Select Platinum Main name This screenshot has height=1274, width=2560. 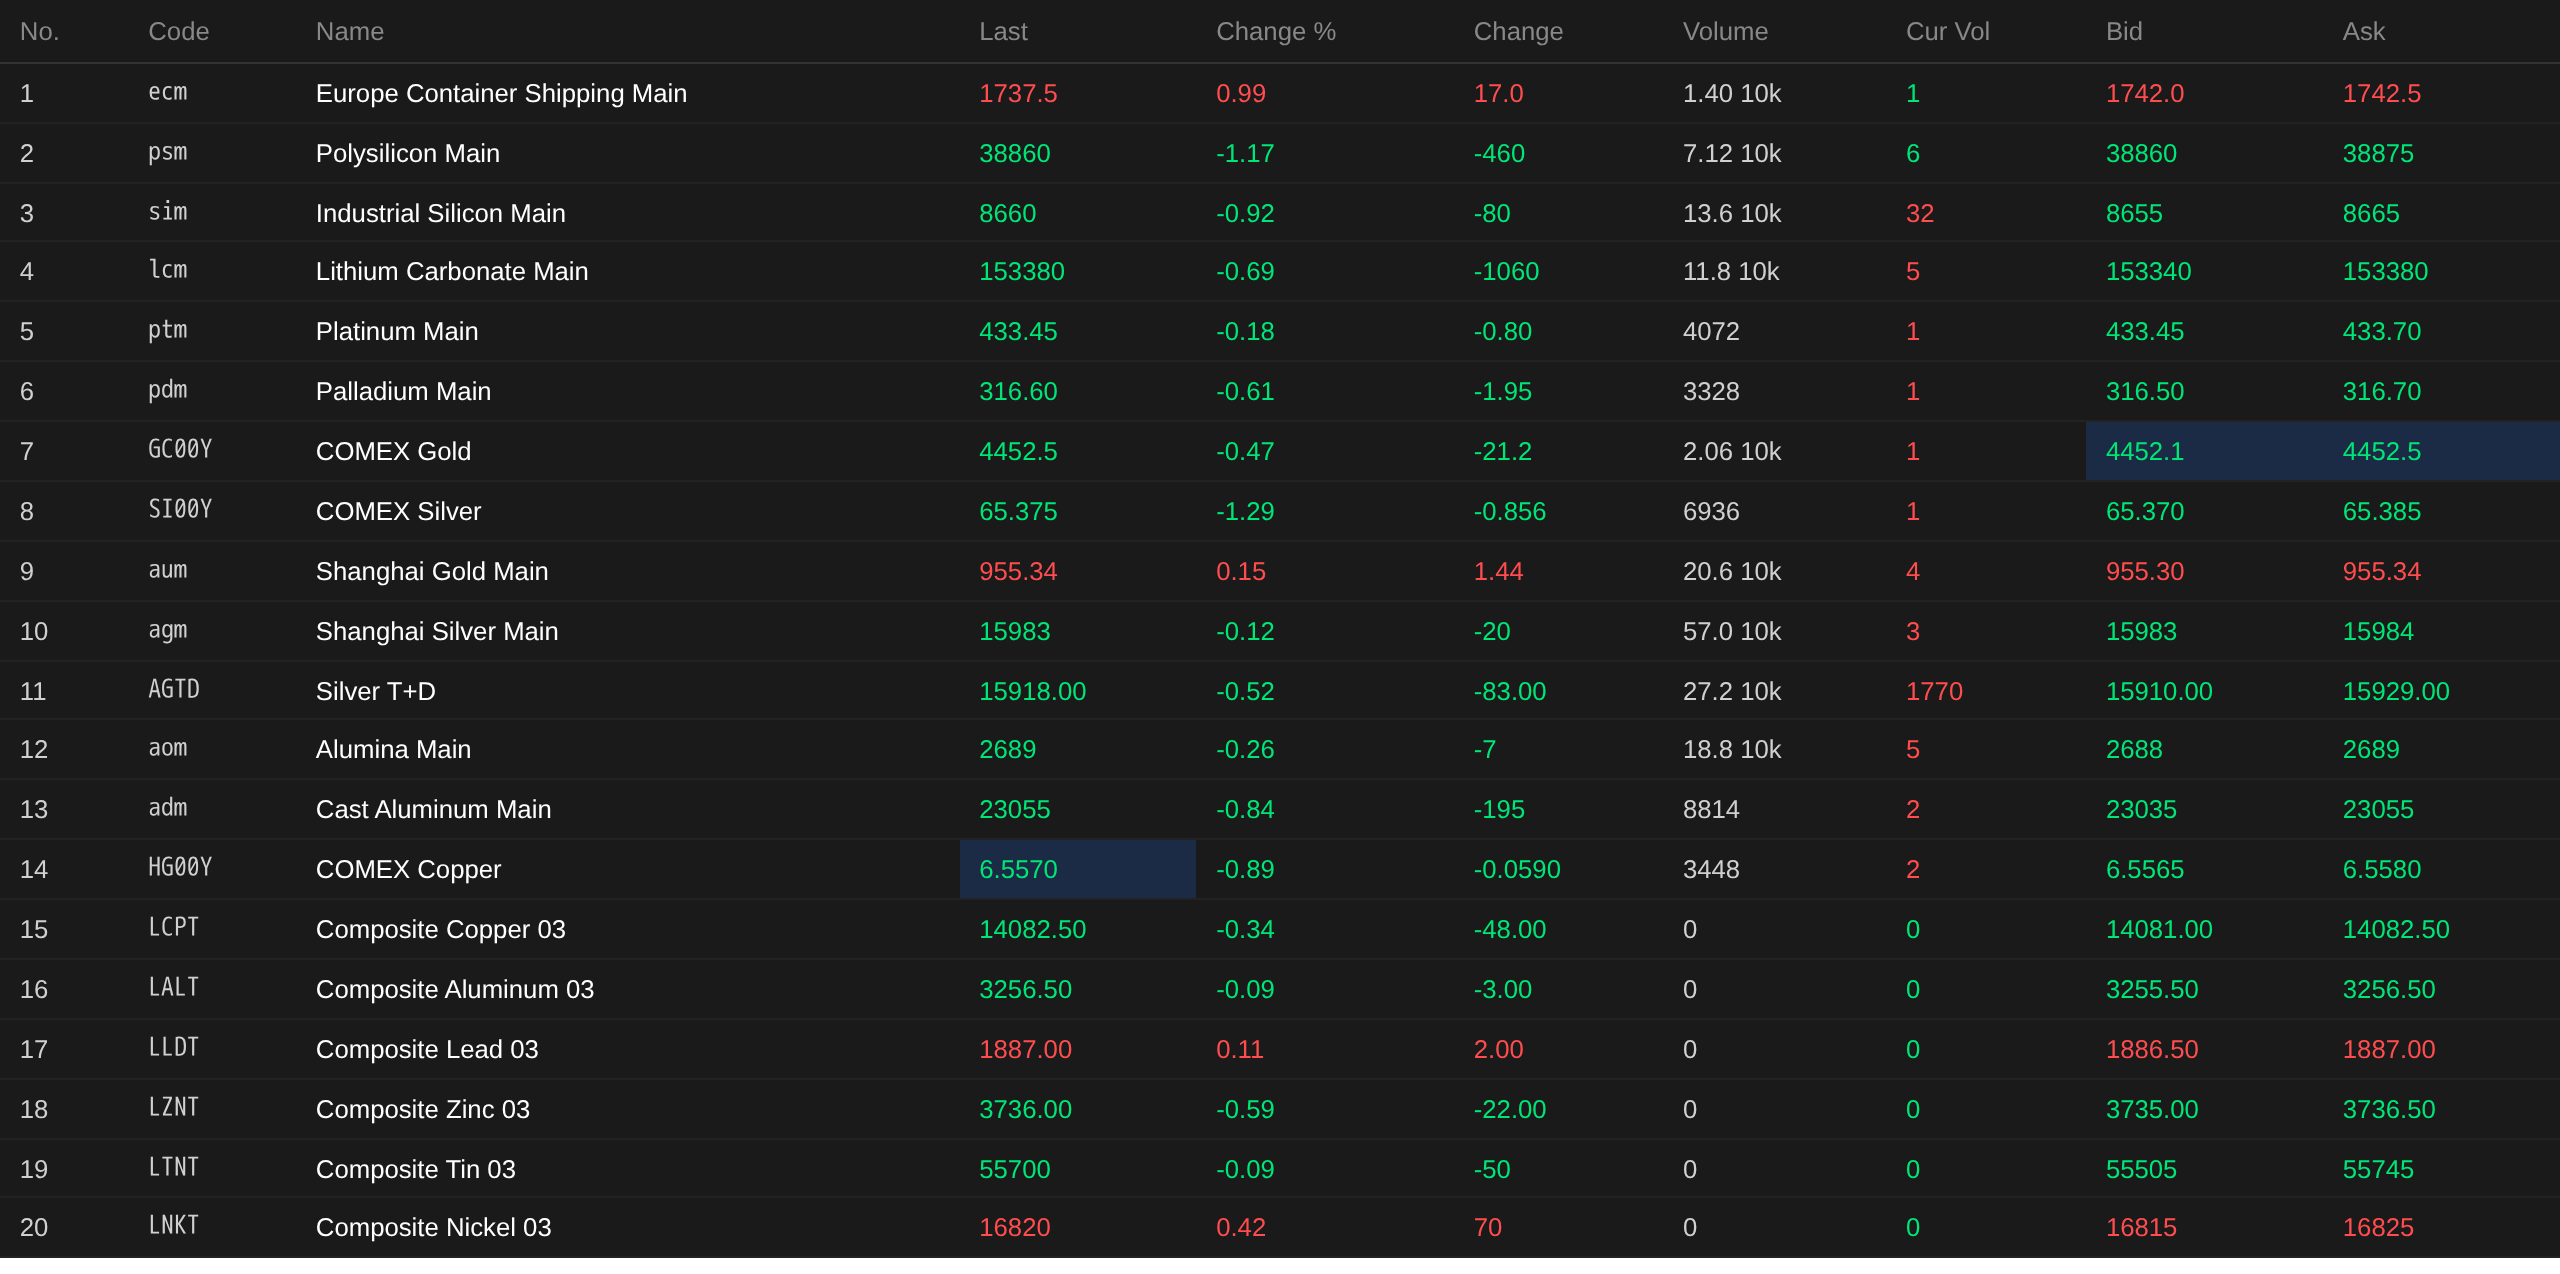click(x=396, y=331)
